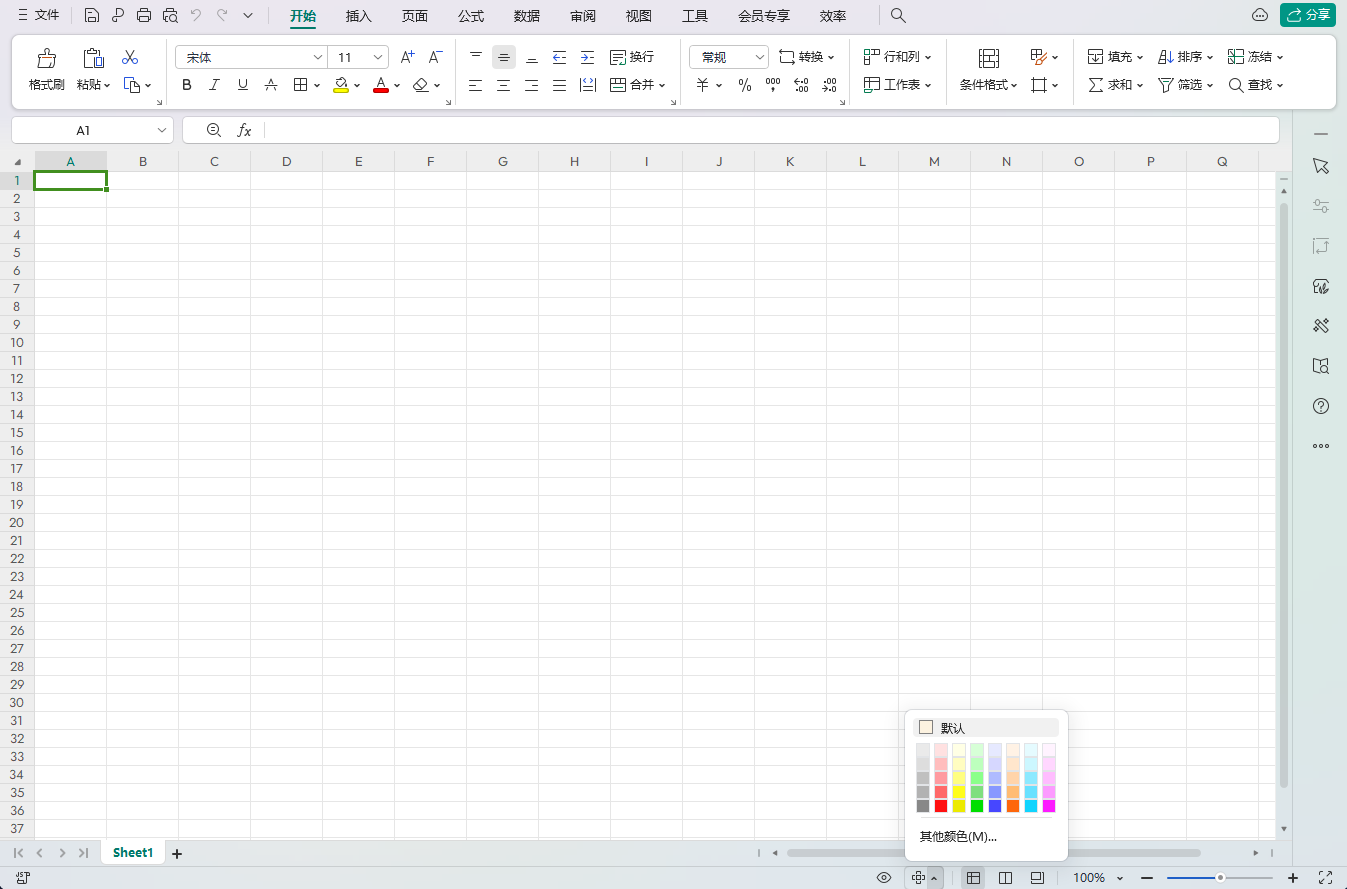This screenshot has height=889, width=1347.
Task: Expand the Merge (合并) dropdown
Action: click(x=662, y=86)
